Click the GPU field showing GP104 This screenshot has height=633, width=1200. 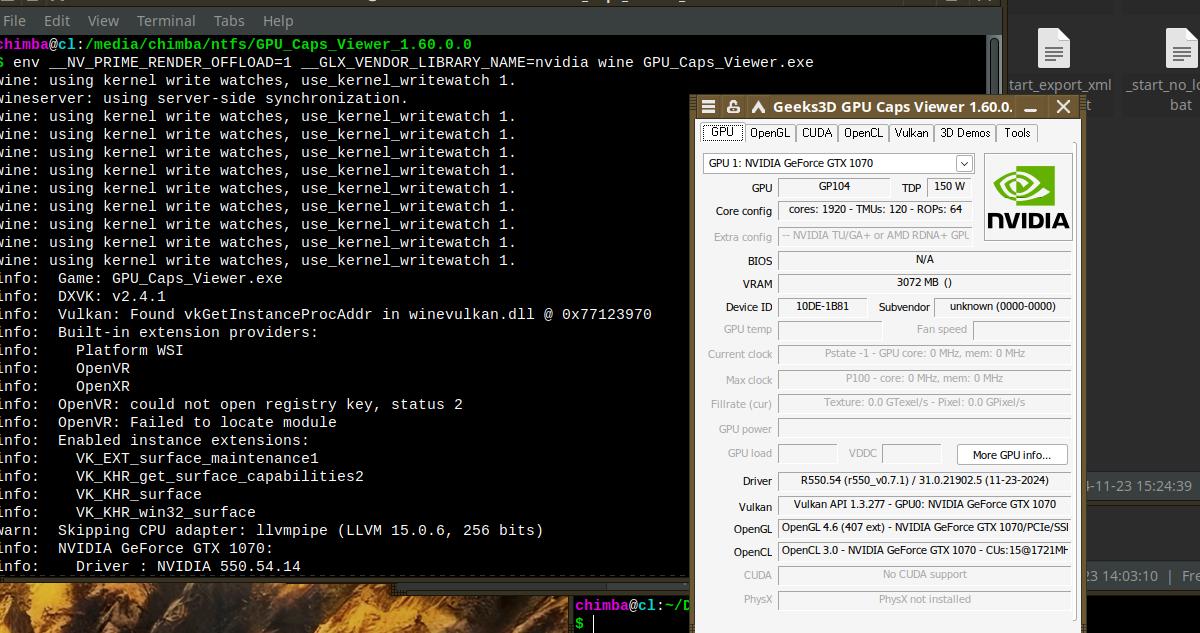point(834,187)
